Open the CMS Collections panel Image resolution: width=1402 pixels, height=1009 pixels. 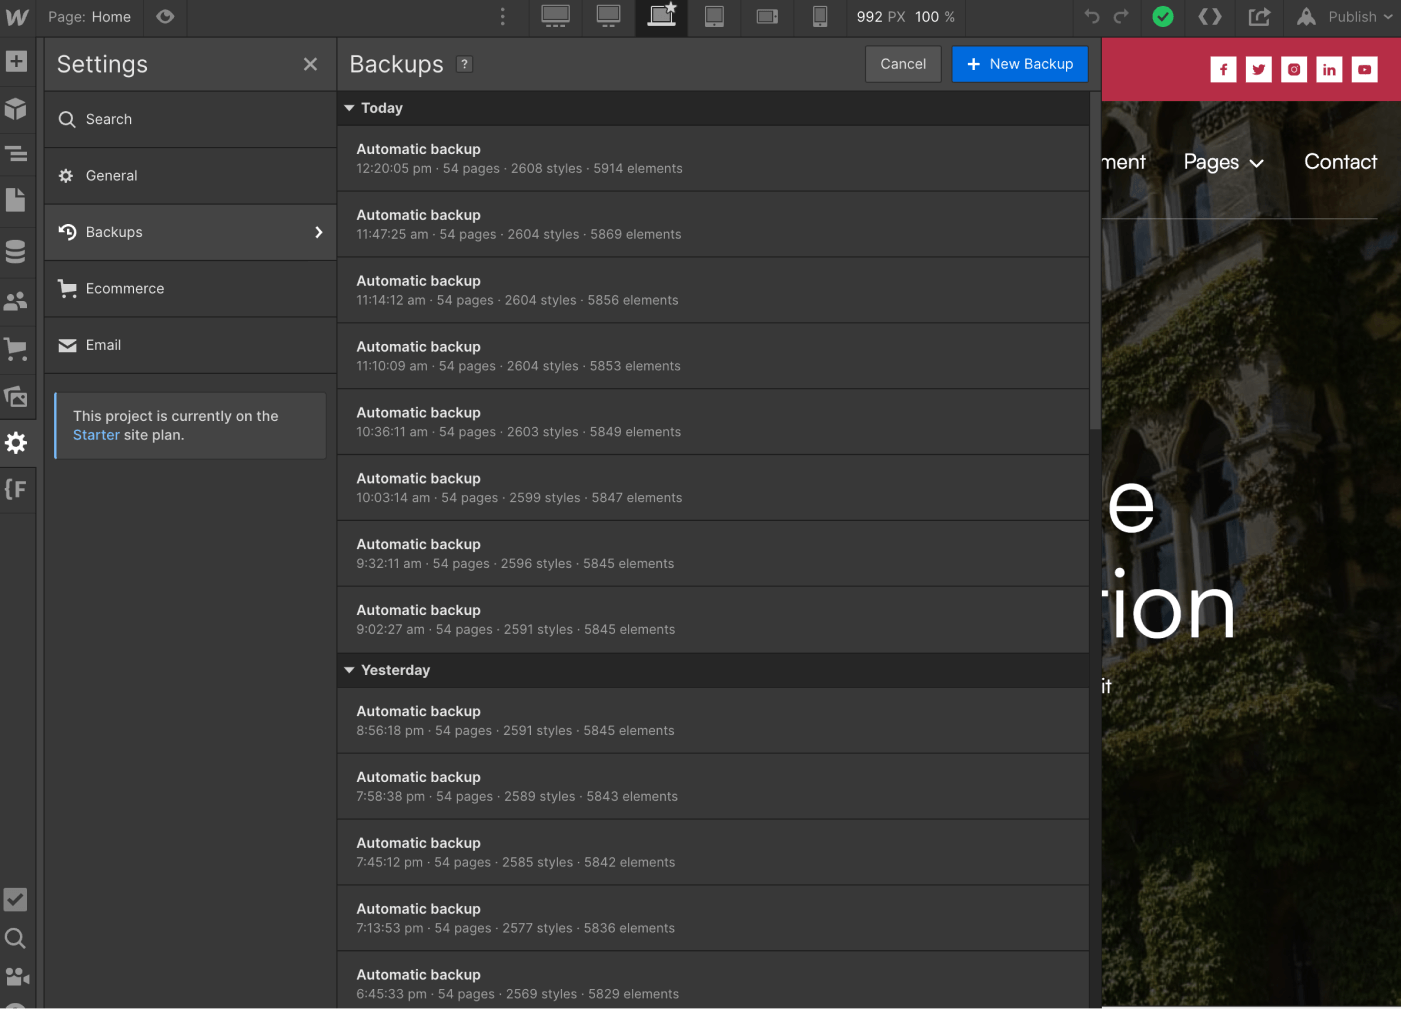click(16, 251)
